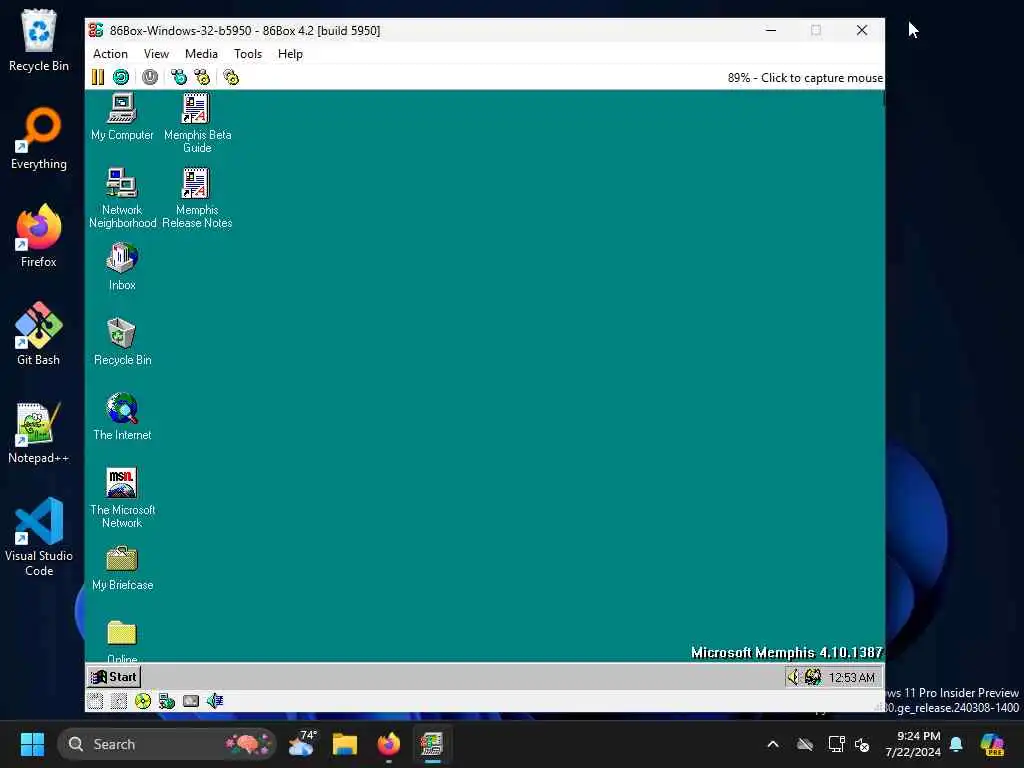The image size is (1024, 768).
Task: Click the Windows taskbar Search box
Action: click(x=167, y=744)
